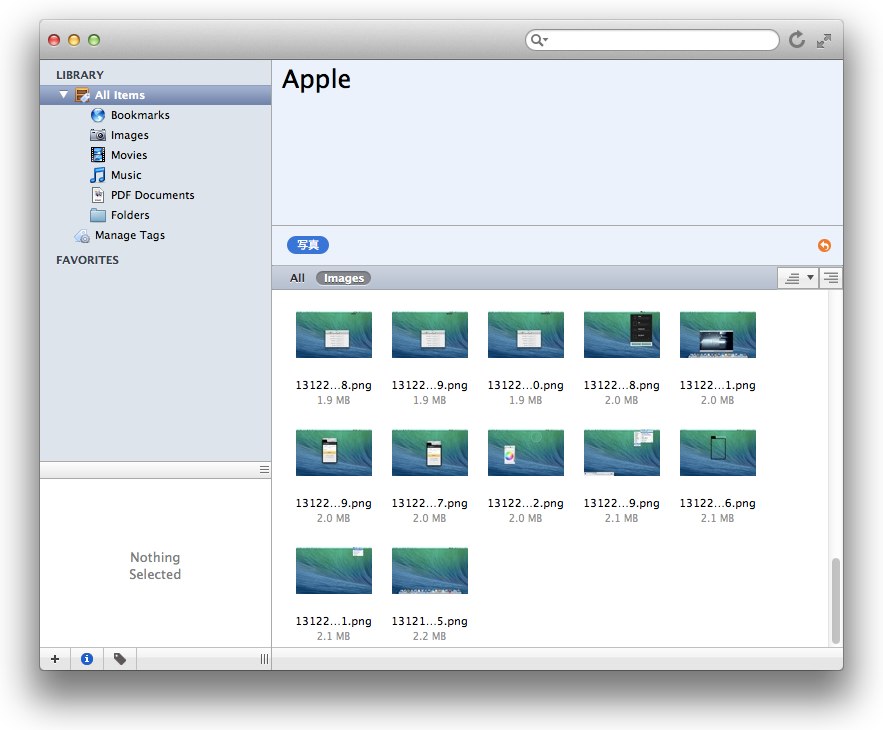
Task: Select the 13122...6.png thumbnail
Action: point(717,453)
